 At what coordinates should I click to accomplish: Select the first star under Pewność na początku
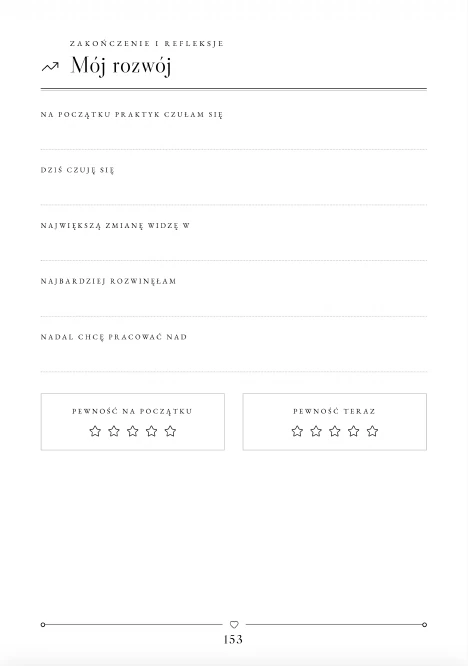95,431
